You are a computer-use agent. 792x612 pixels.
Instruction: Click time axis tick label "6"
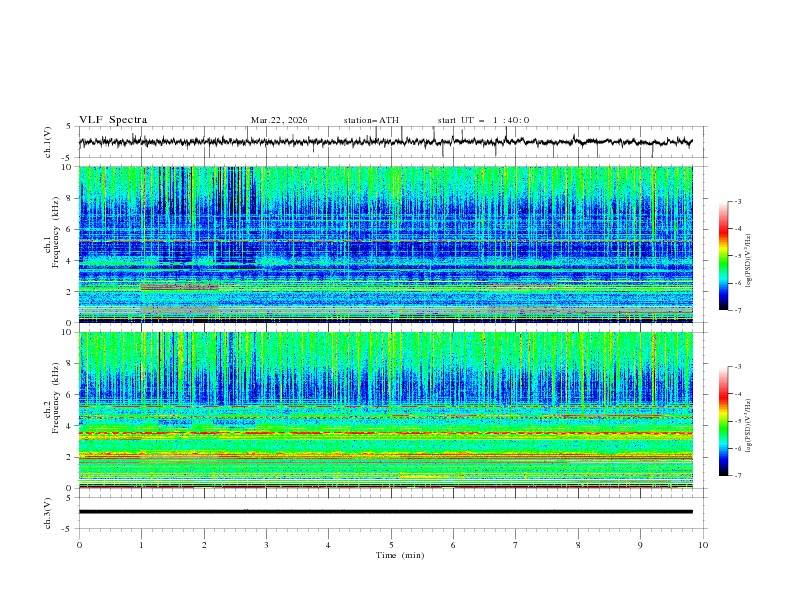(453, 545)
